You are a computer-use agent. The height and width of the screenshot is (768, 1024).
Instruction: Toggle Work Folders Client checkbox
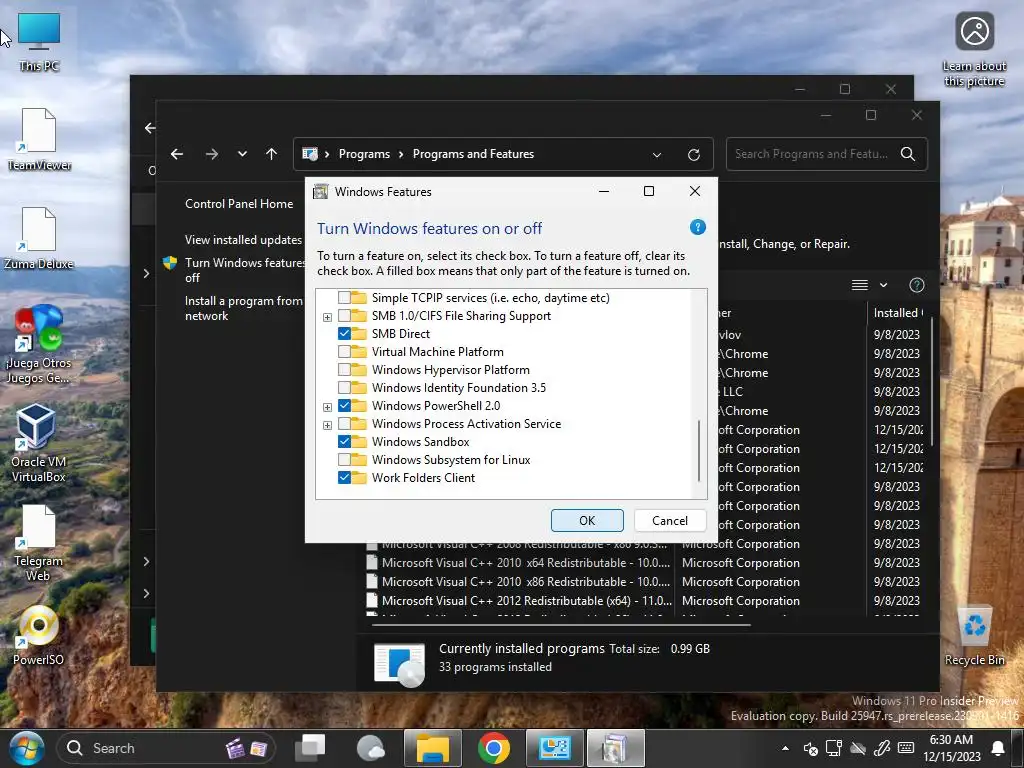click(x=344, y=478)
